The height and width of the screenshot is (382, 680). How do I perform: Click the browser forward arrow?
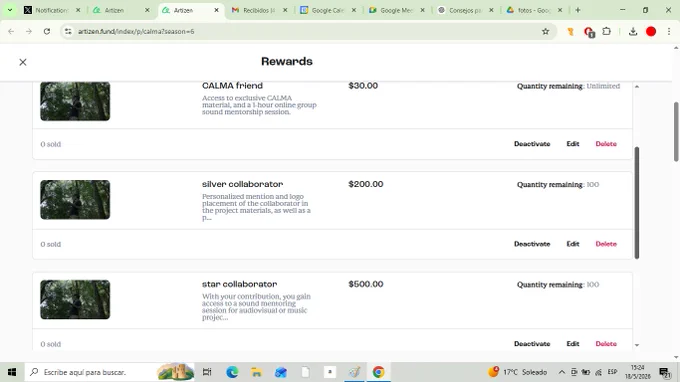29,31
